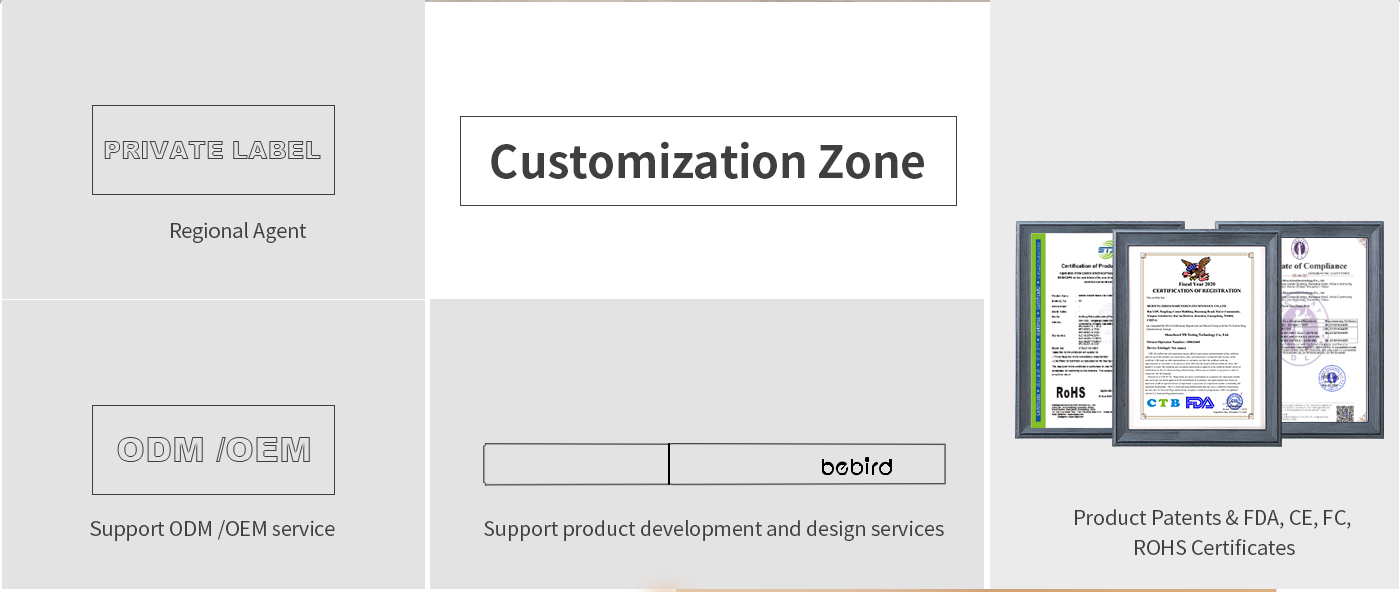Click the round blue stamp beside the FDA logo
1400x592 pixels.
pos(1234,402)
